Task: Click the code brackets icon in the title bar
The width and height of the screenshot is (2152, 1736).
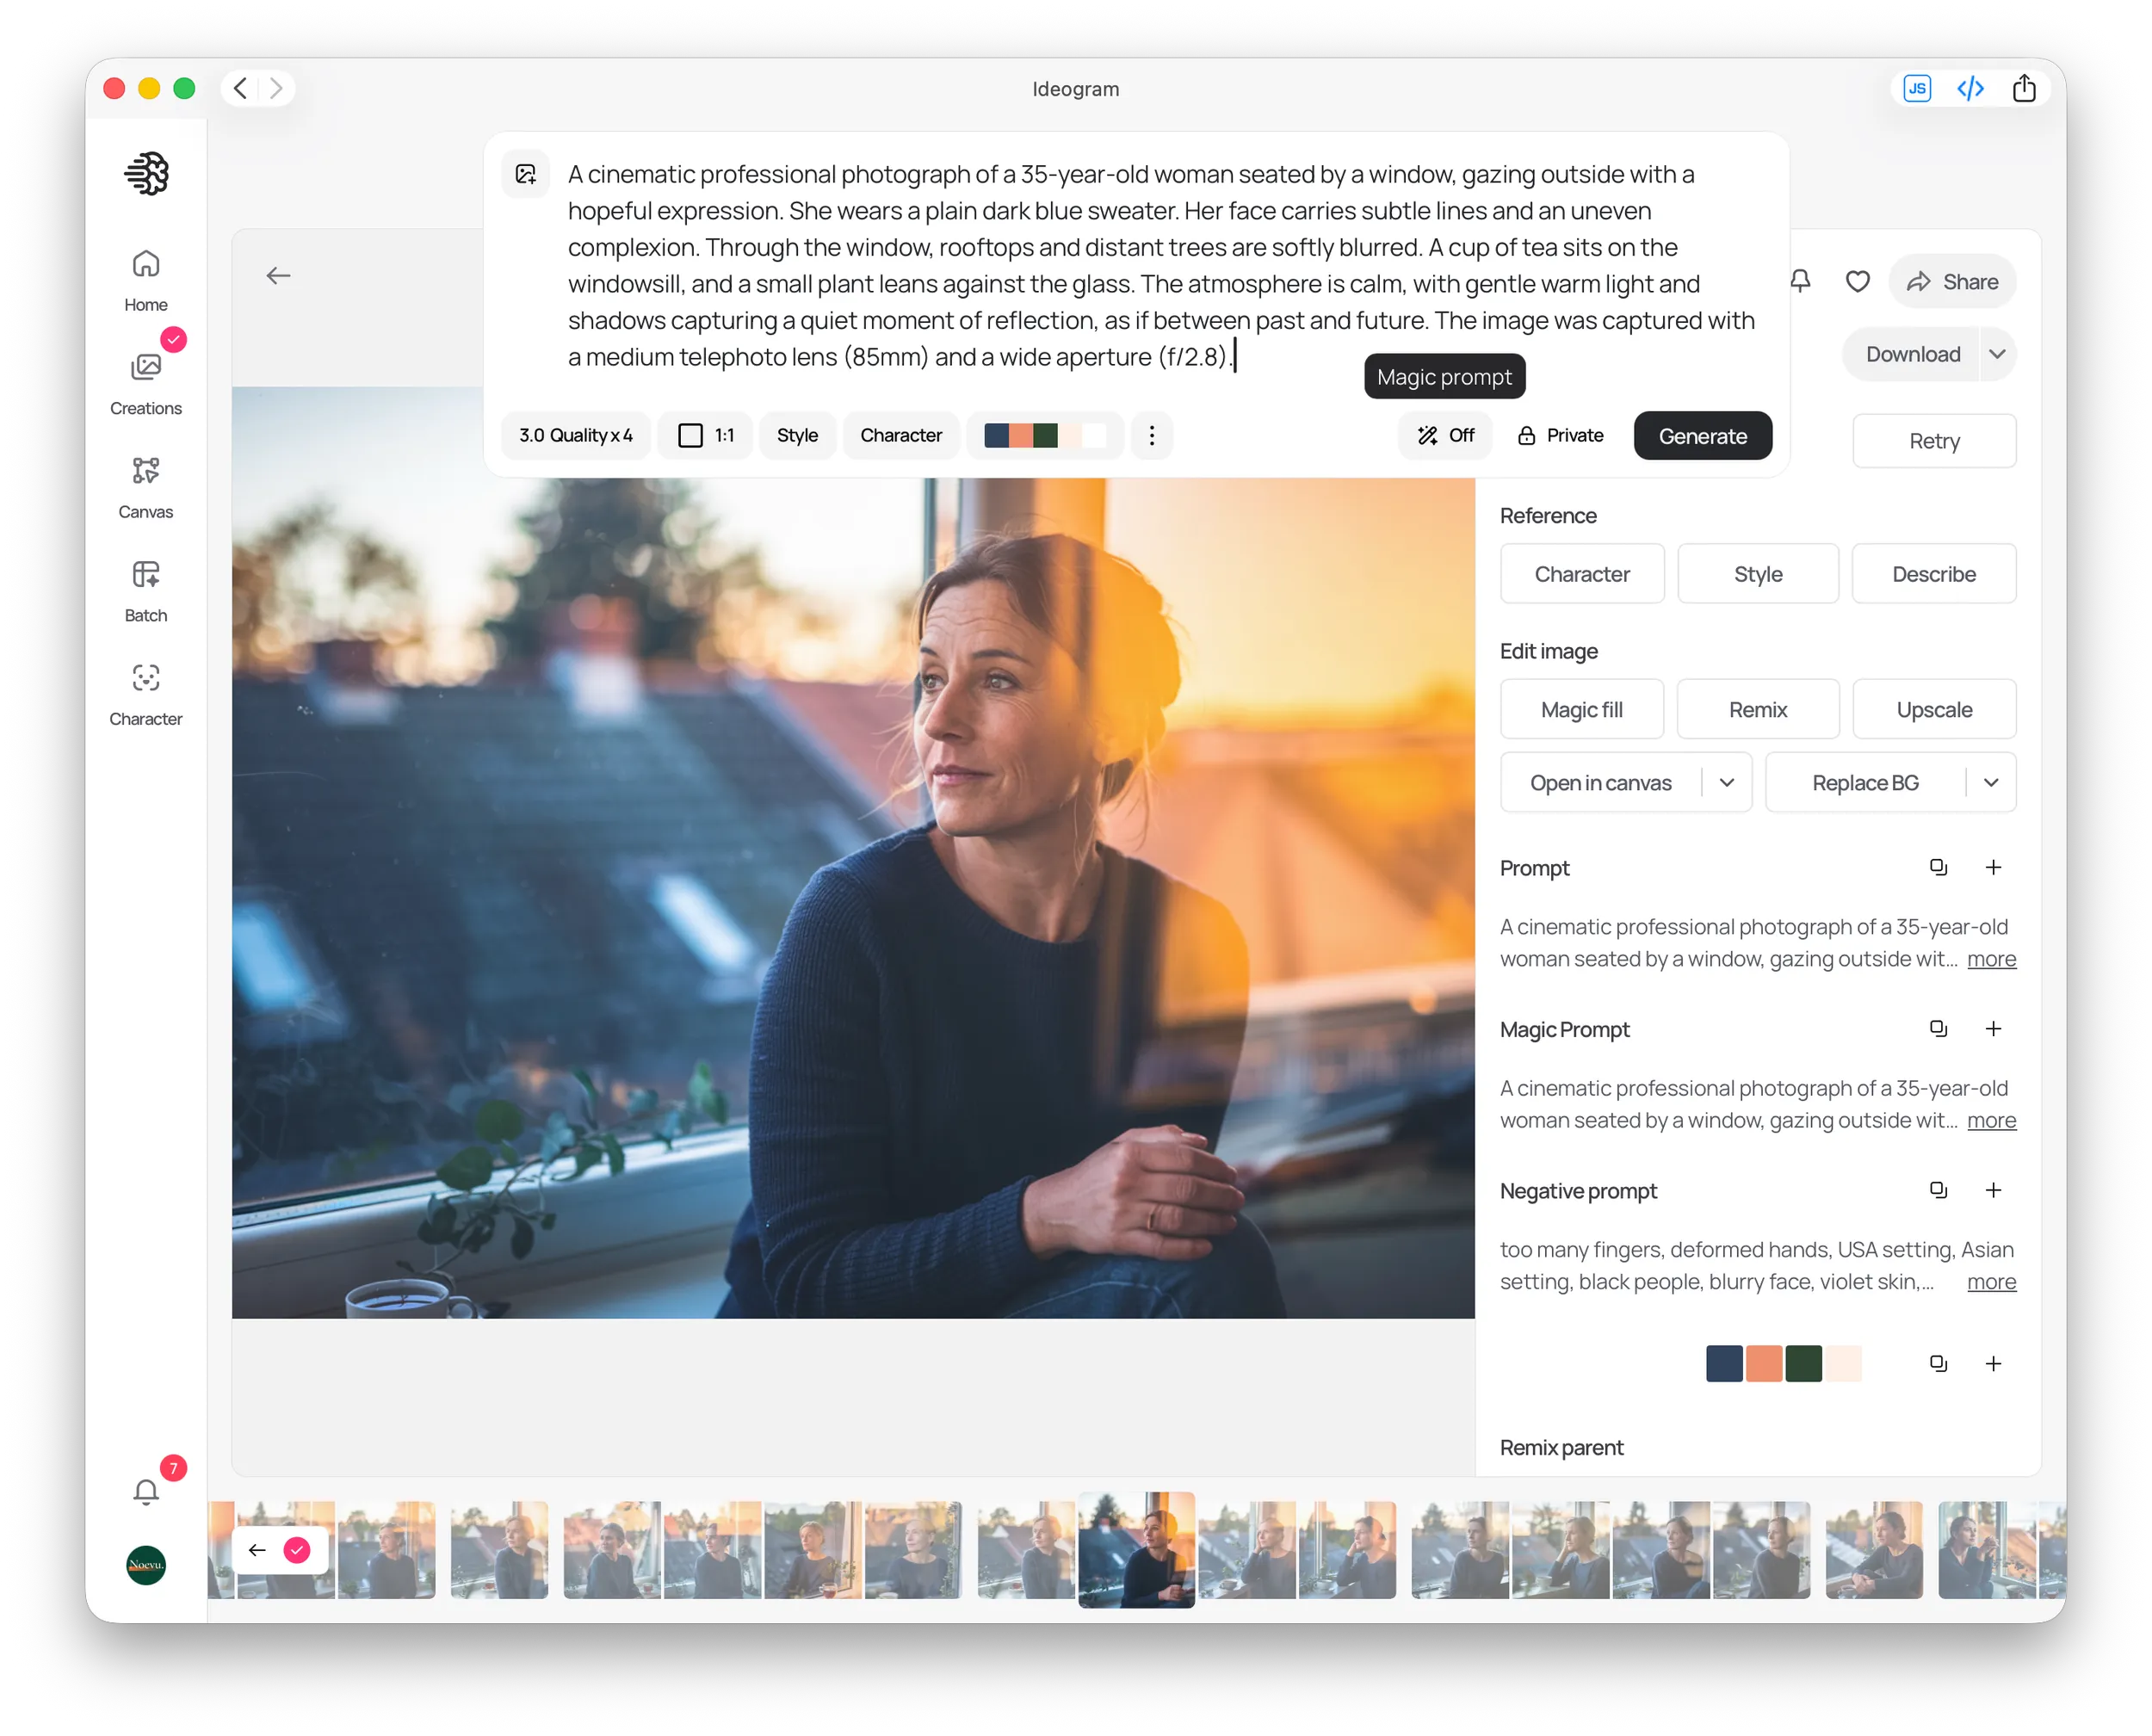Action: (x=1970, y=88)
